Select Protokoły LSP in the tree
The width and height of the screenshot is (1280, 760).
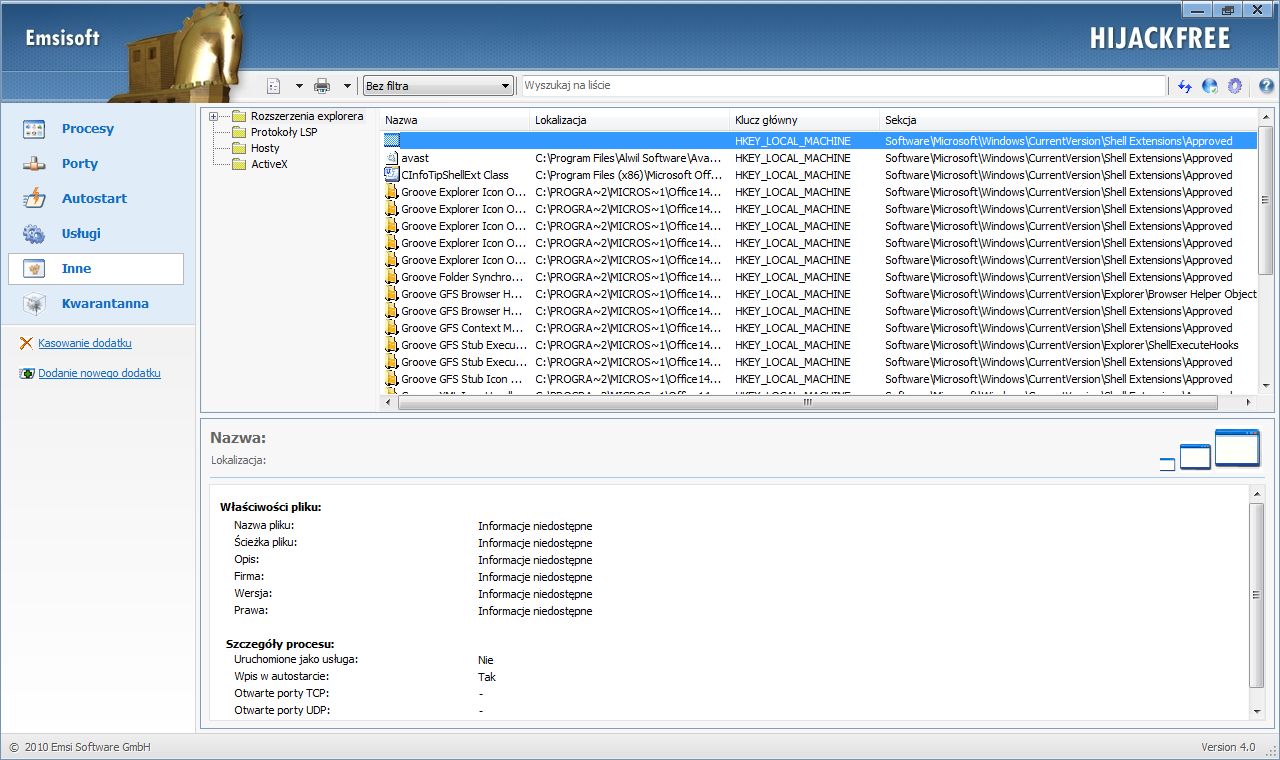pos(284,132)
